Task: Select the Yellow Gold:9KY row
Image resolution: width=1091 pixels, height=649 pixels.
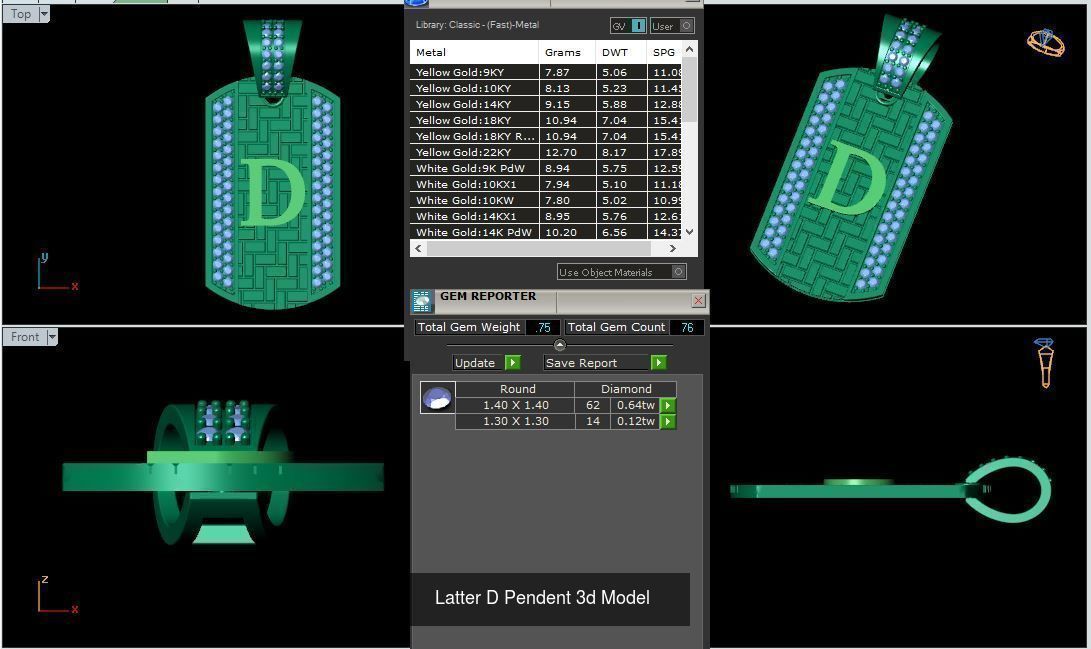Action: click(546, 72)
